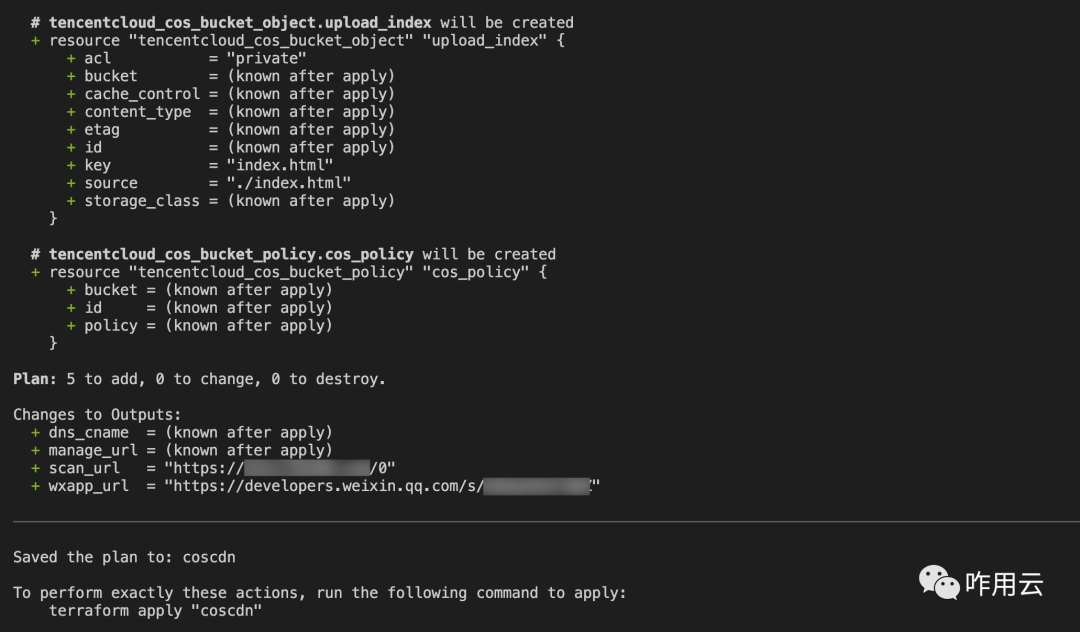Click the green plus before storage_class
Screen dimensions: 1080x632
click(x=71, y=201)
